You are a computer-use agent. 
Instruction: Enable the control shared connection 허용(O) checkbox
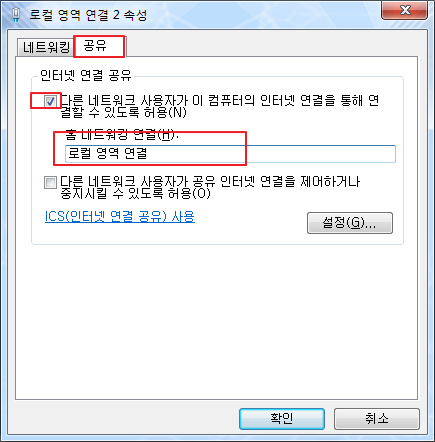tap(50, 182)
